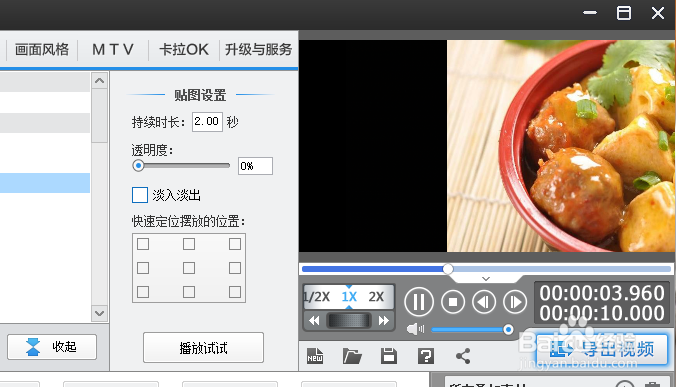Set playback speed to 1/2X
This screenshot has width=676, height=387.
[x=317, y=296]
